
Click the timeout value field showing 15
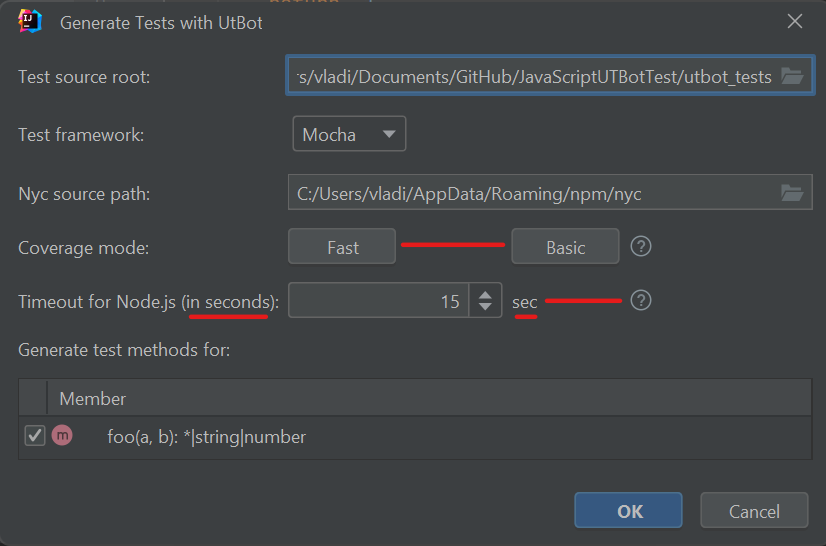click(378, 300)
